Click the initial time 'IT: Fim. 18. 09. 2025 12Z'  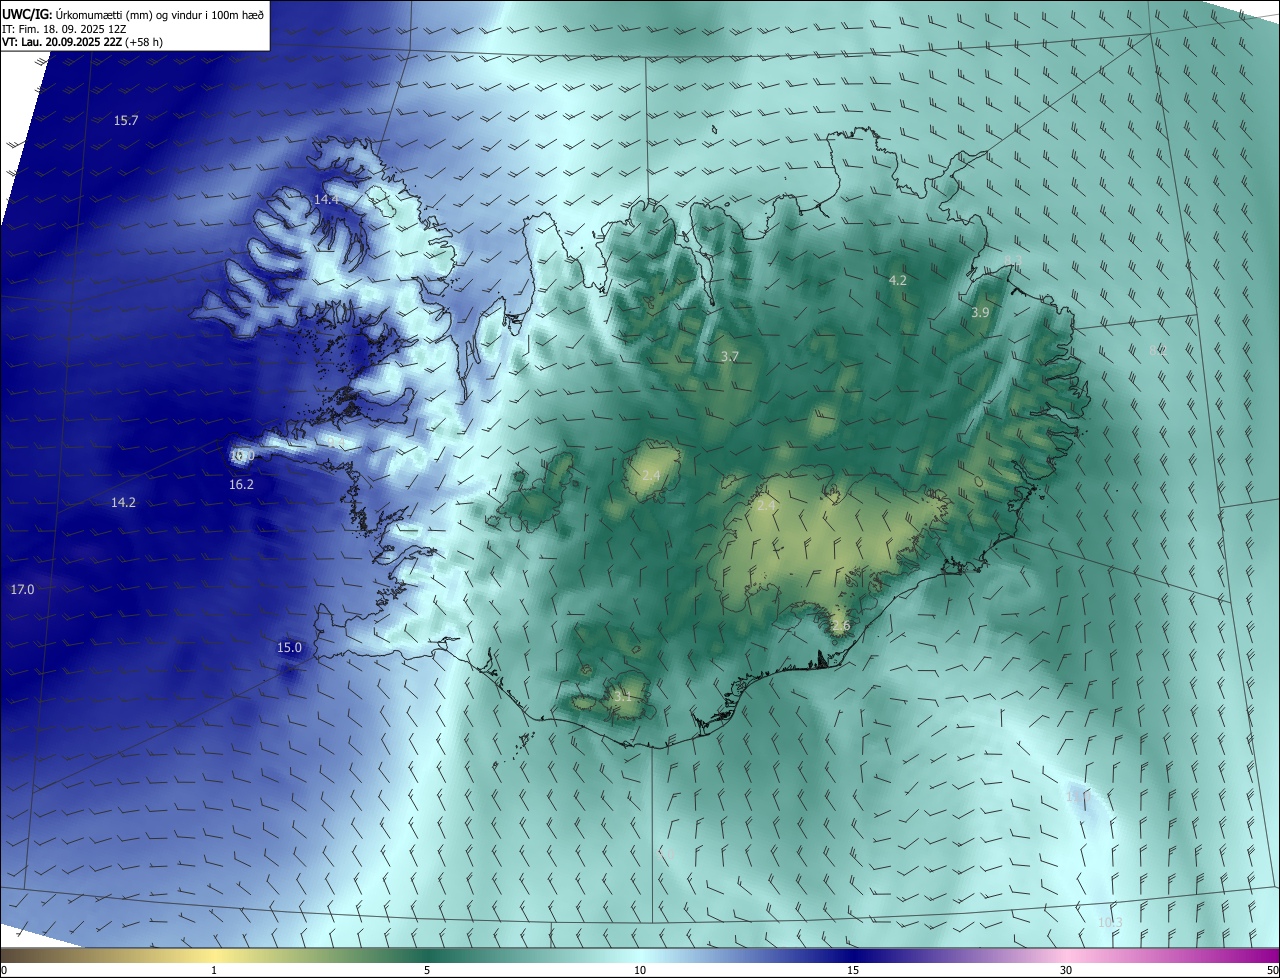click(65, 29)
